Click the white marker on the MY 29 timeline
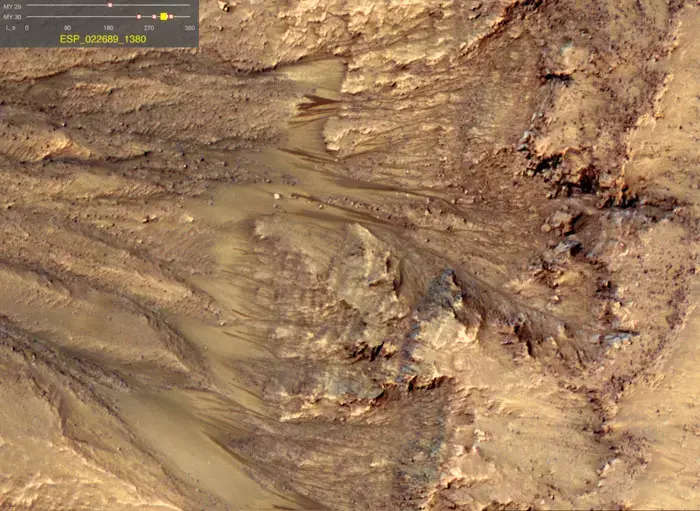Viewport: 700px width, 511px height. 110,5
